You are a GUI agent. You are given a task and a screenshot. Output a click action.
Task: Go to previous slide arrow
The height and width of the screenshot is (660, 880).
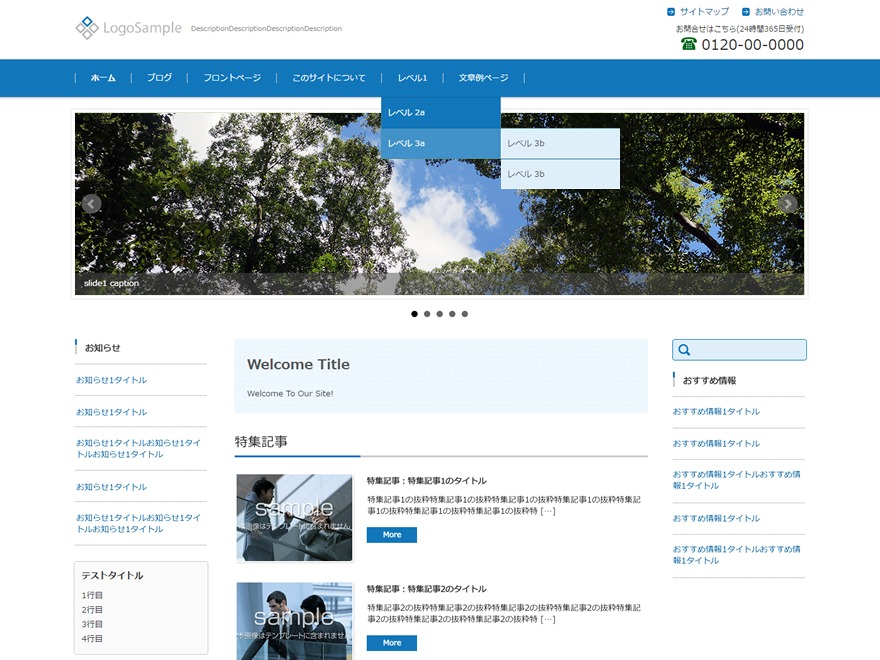click(91, 204)
